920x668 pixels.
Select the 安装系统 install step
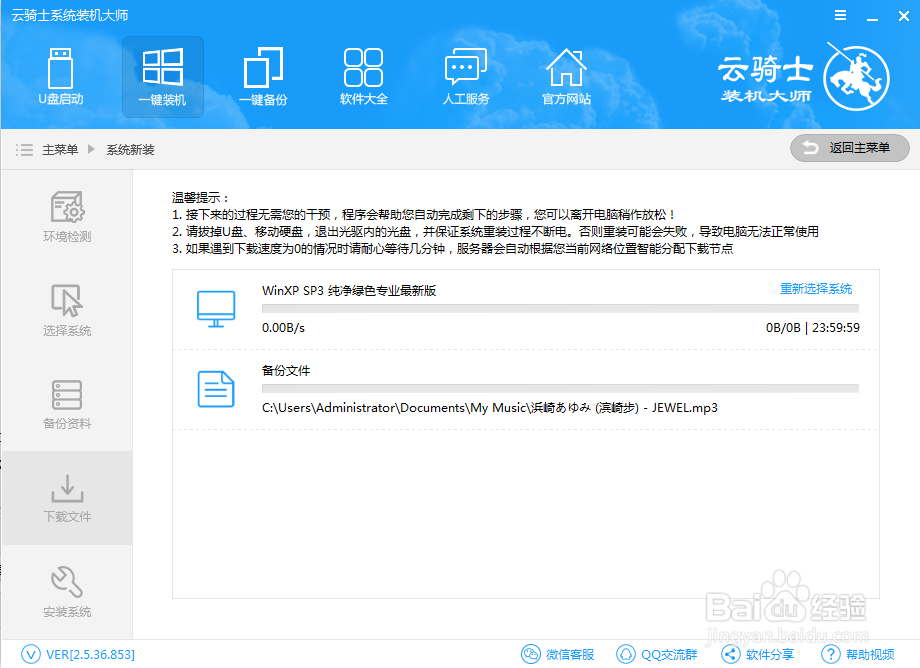[66, 592]
